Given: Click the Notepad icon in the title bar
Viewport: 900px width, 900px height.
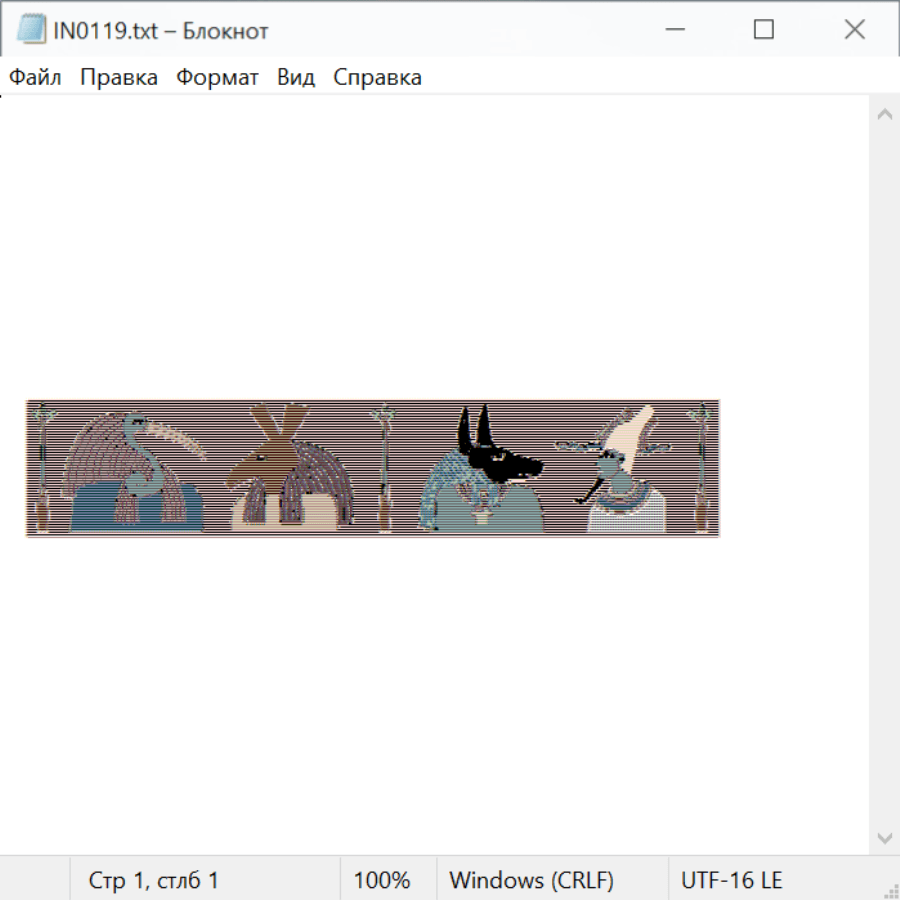Looking at the screenshot, I should pos(31,30).
